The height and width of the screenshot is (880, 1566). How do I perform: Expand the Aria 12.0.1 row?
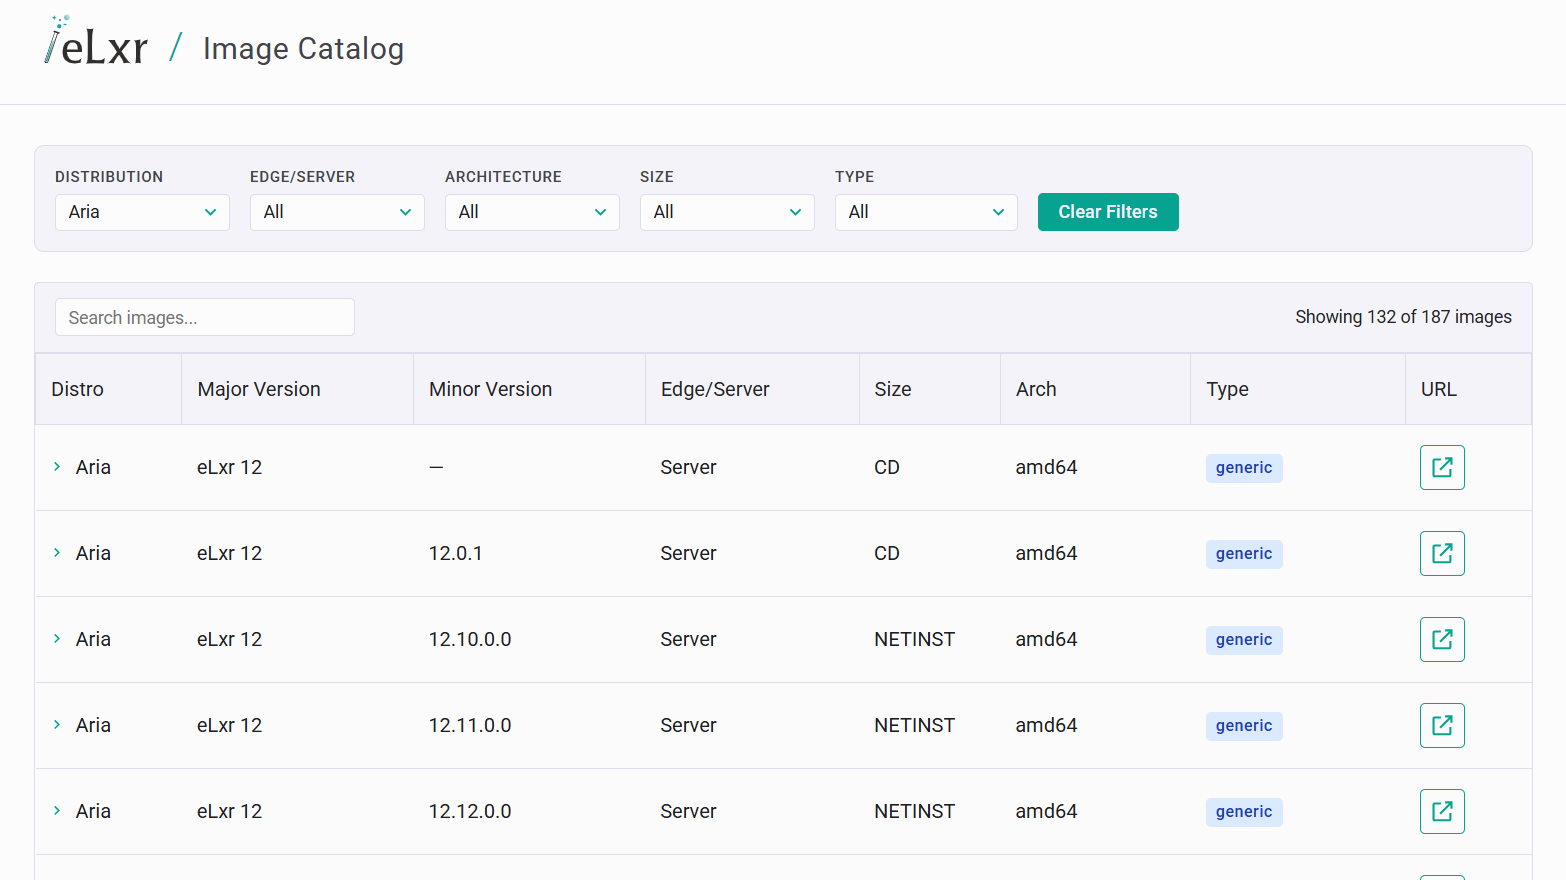click(x=57, y=553)
